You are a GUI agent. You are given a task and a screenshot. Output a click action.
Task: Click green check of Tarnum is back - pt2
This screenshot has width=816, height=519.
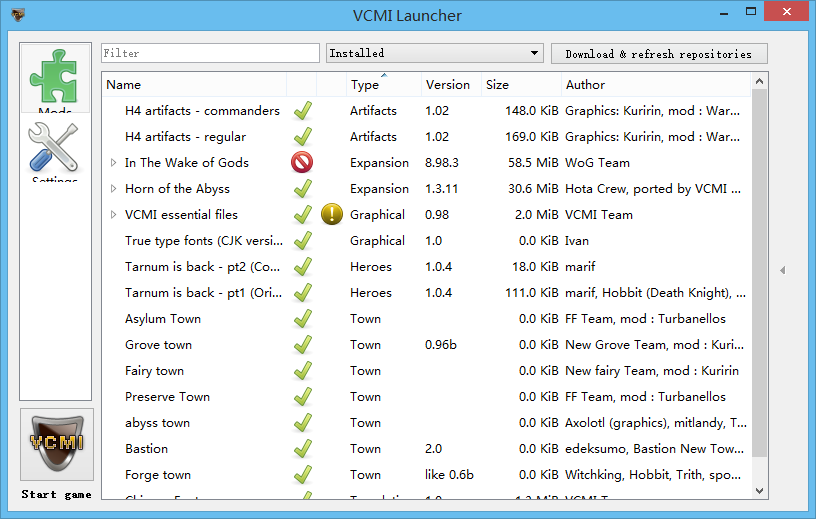point(302,267)
